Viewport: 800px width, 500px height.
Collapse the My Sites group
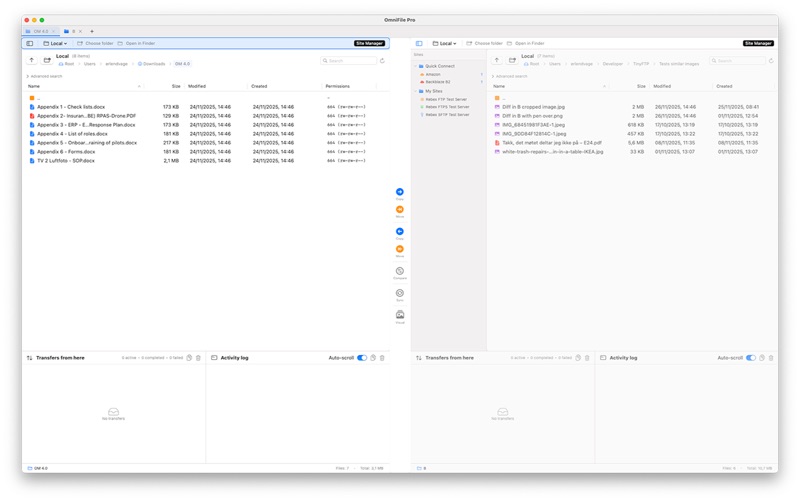pos(415,91)
